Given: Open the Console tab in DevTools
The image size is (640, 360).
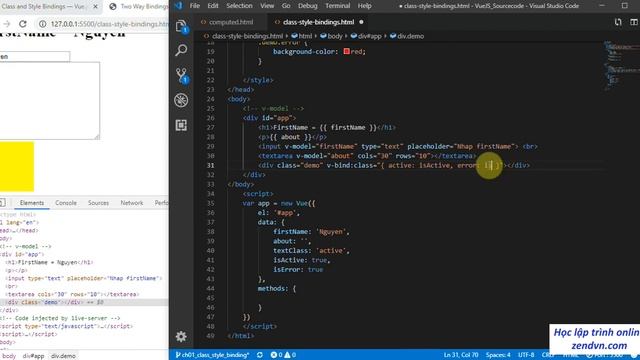Looking at the screenshot, I should click(x=66, y=203).
